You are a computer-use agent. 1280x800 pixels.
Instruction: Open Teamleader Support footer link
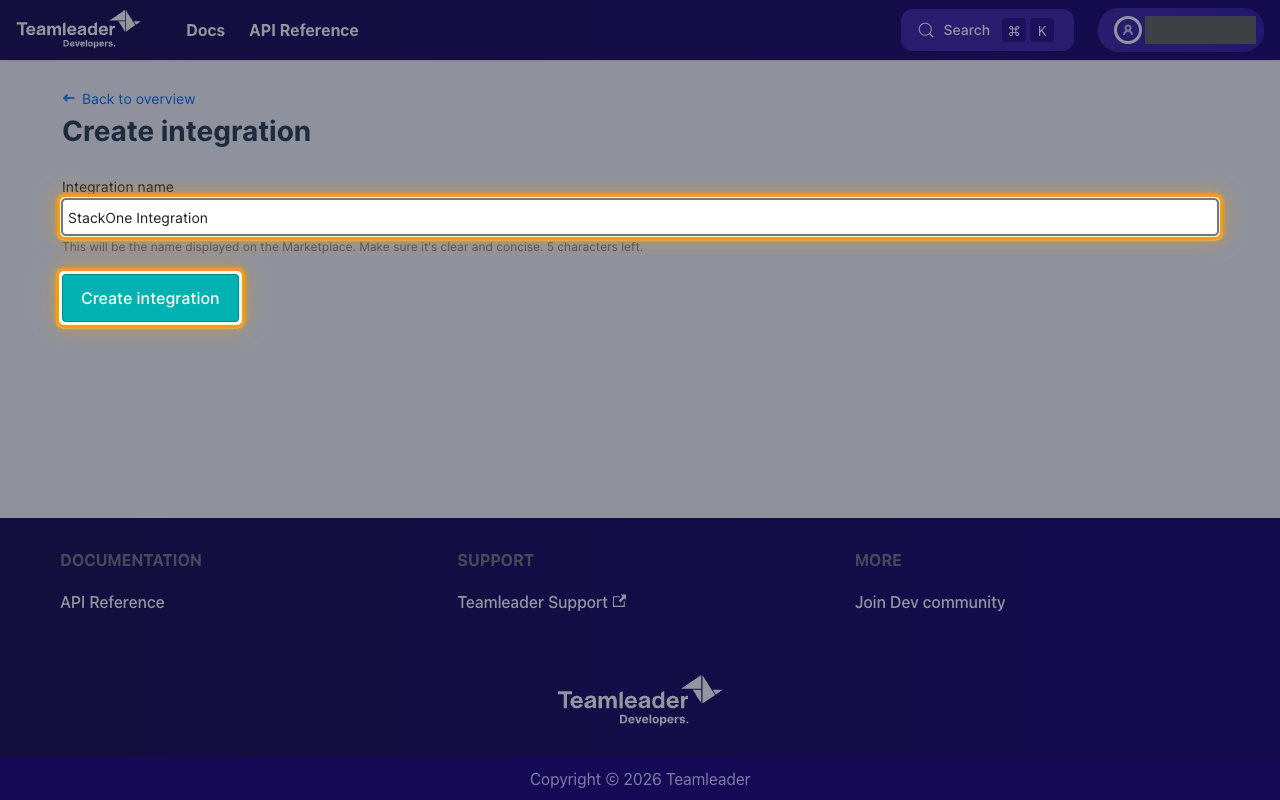click(x=542, y=602)
